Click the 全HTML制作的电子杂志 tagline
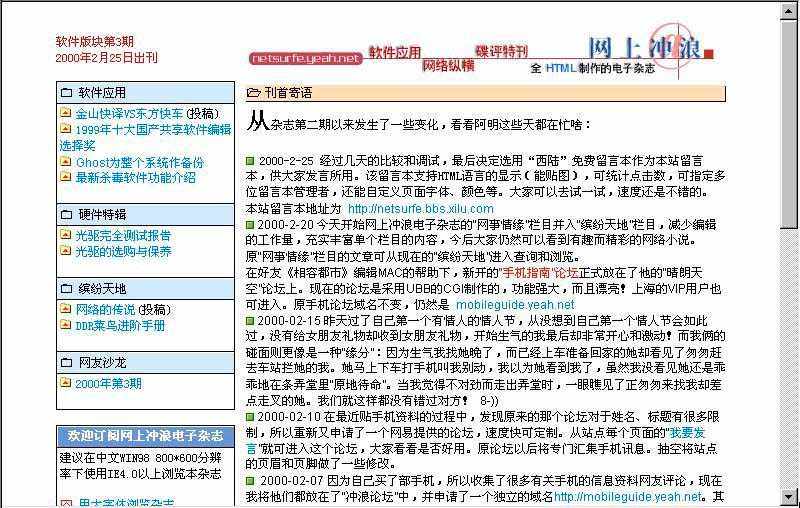800x508 pixels. tap(592, 68)
